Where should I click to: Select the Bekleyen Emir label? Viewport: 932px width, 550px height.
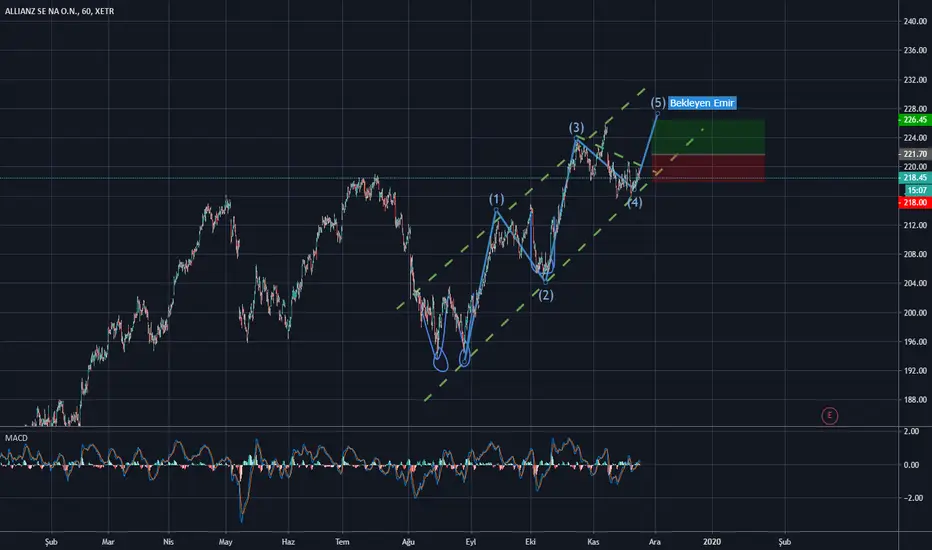(702, 103)
